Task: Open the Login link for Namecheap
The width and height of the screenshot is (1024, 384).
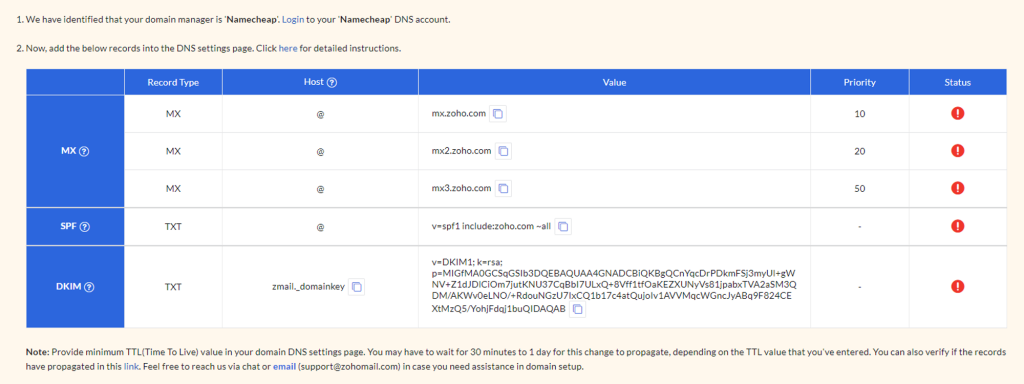Action: coord(293,20)
